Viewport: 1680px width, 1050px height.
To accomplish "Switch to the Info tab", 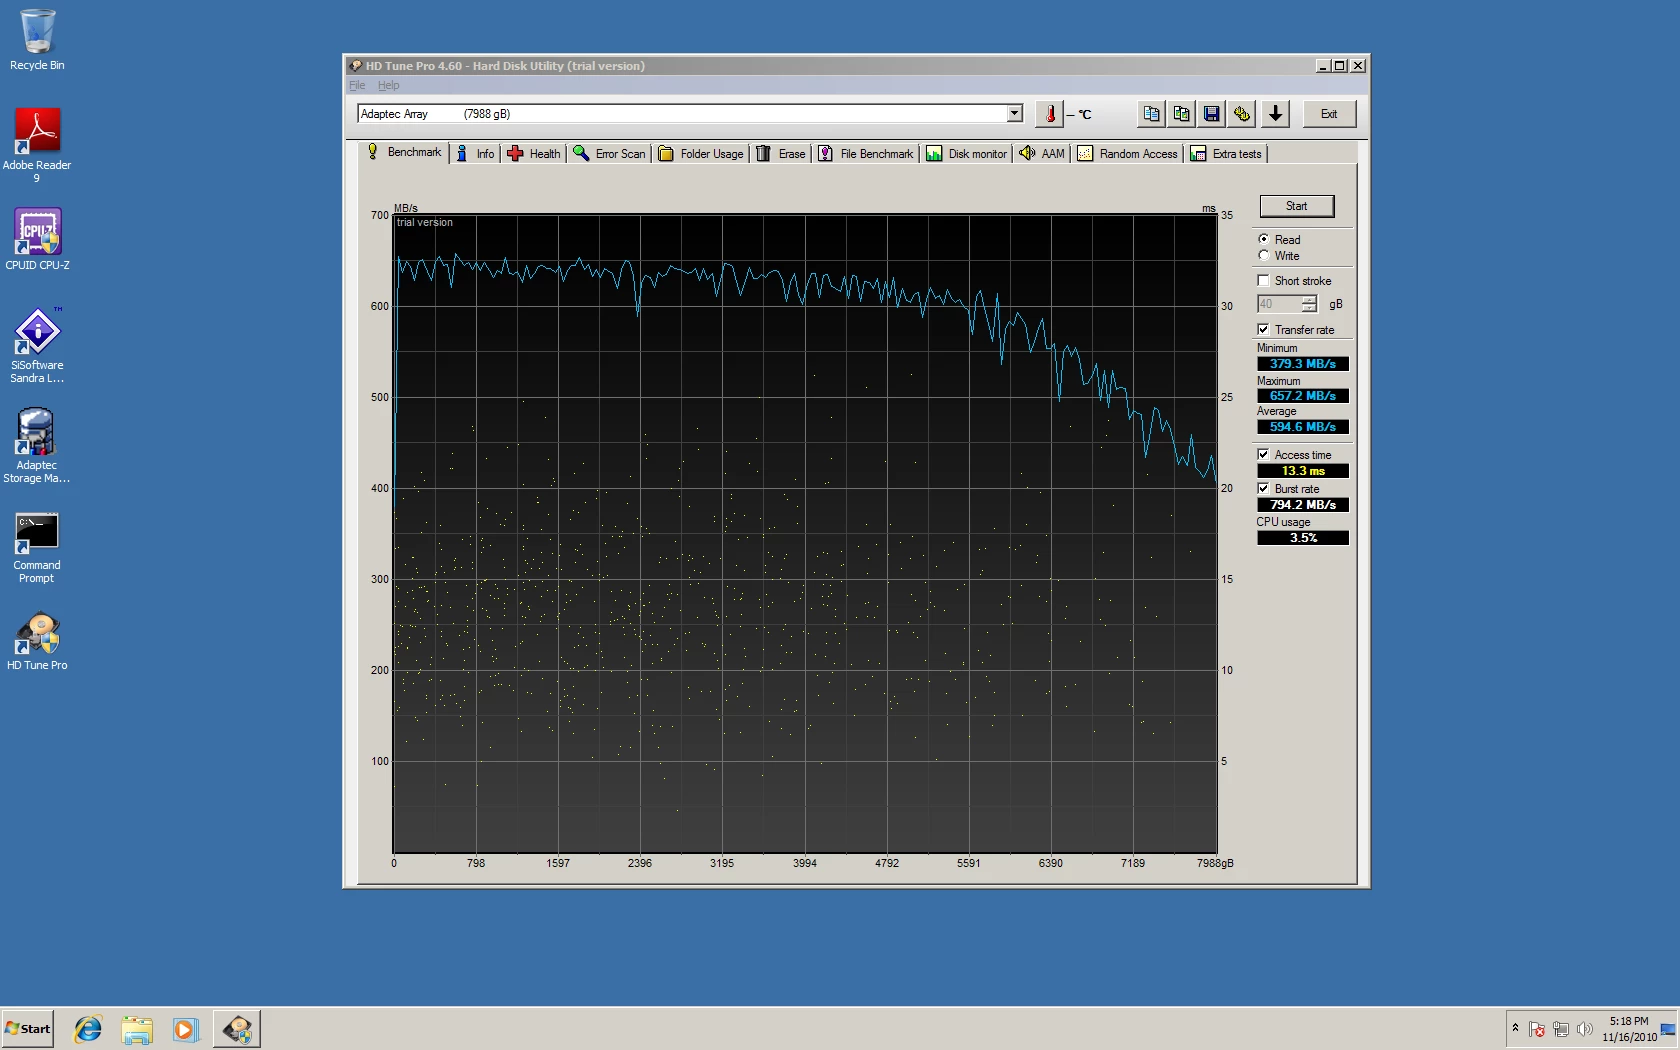I will [475, 154].
